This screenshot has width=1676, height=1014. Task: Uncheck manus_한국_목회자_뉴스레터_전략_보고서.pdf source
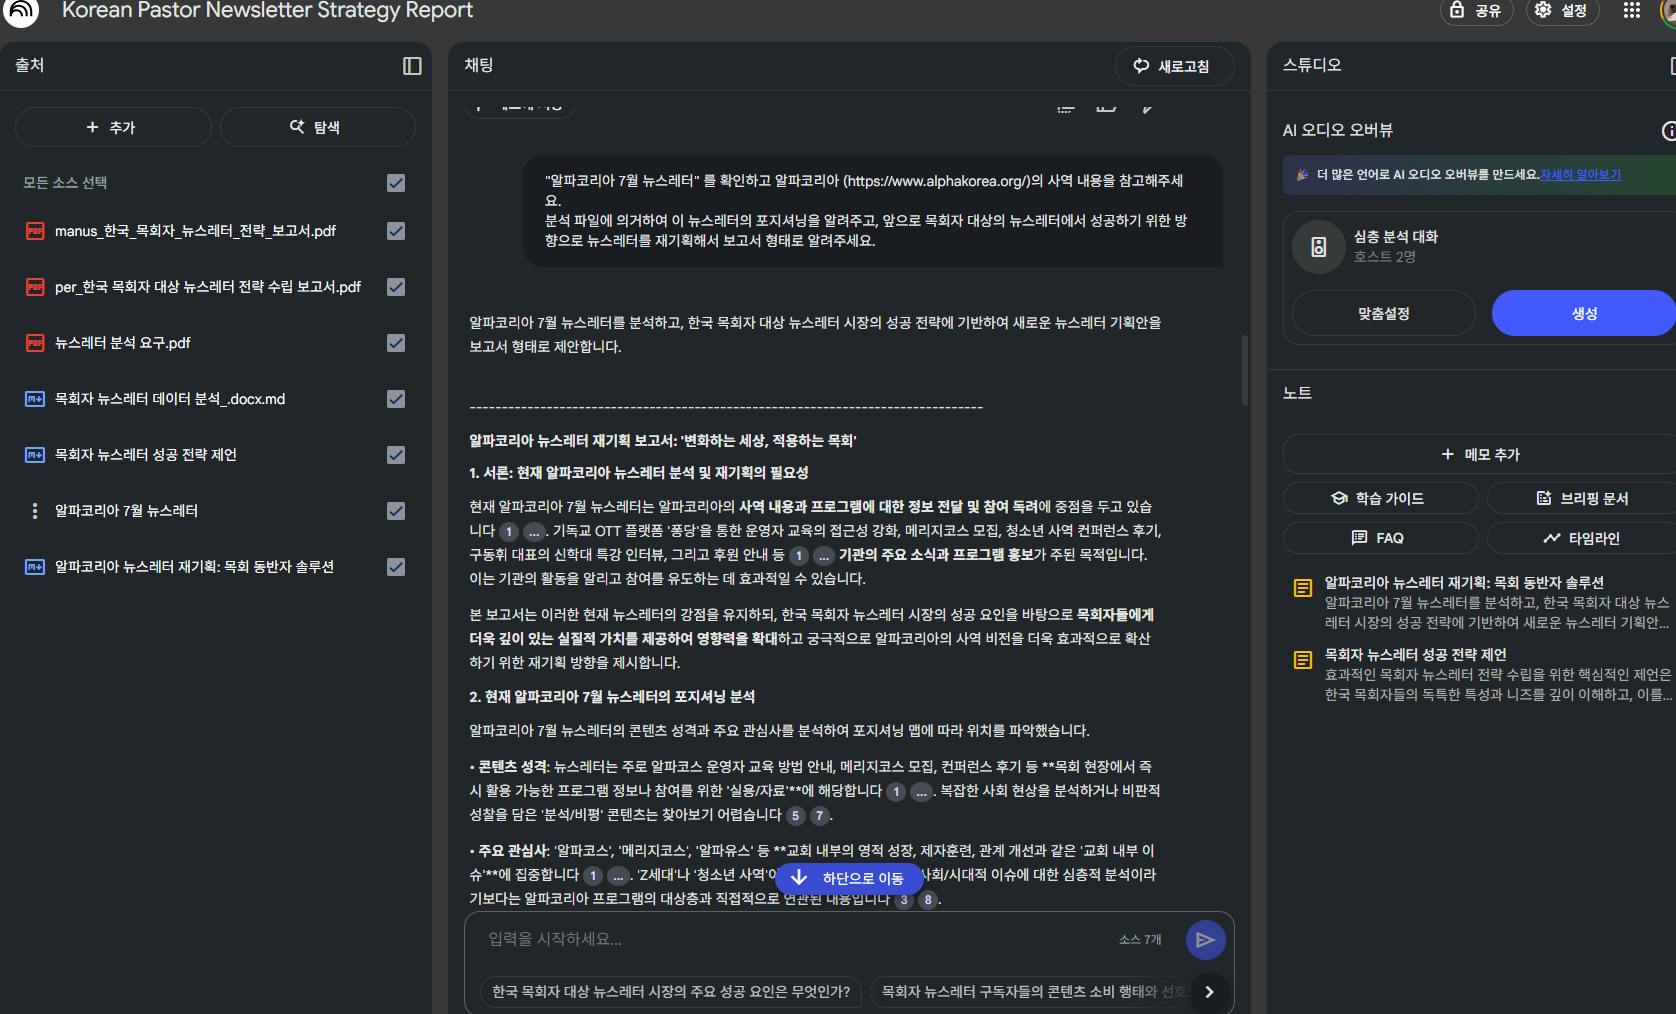click(x=396, y=231)
